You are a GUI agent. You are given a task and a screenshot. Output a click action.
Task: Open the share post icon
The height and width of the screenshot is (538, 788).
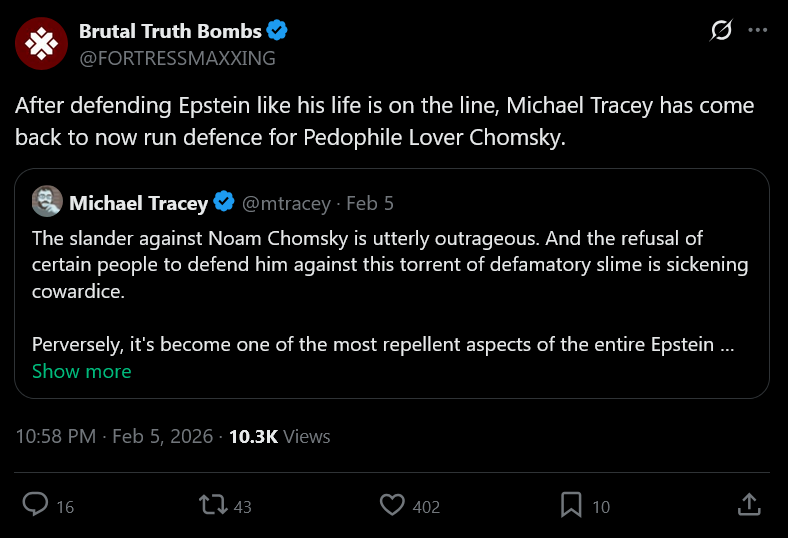point(750,505)
